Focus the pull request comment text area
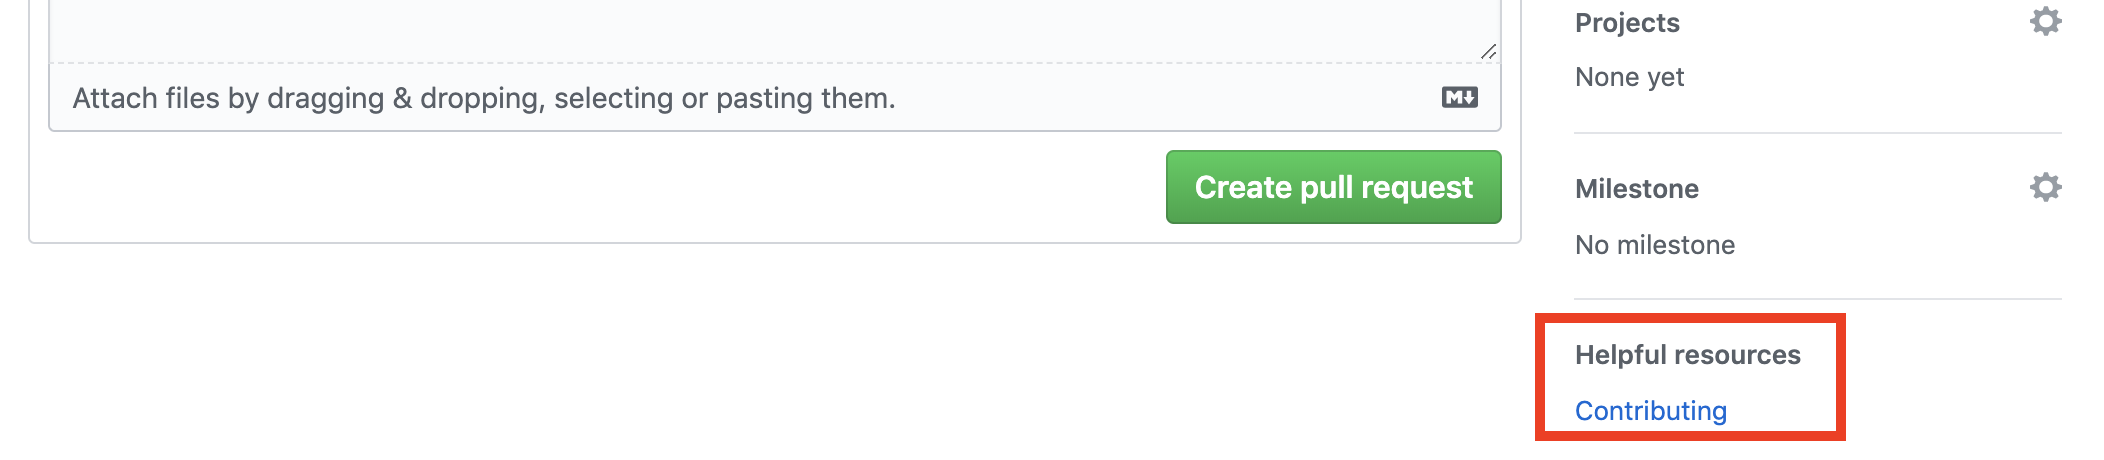Screen dimensions: 2104x460 tap(775, 30)
